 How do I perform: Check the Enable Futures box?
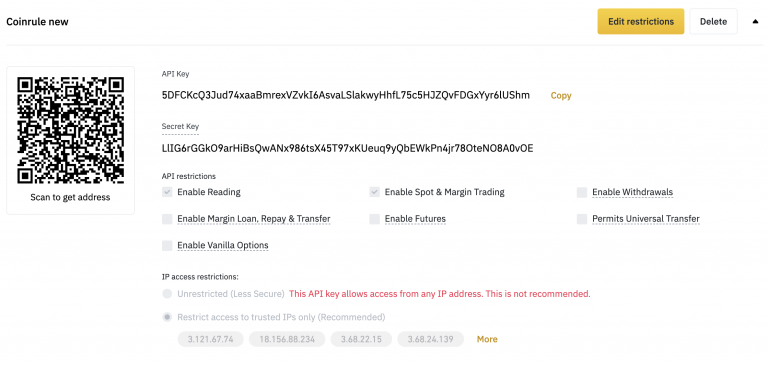point(375,219)
